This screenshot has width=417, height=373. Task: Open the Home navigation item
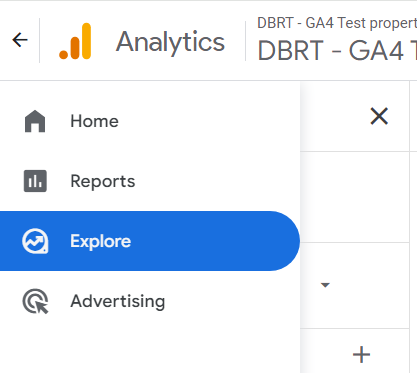click(x=150, y=121)
